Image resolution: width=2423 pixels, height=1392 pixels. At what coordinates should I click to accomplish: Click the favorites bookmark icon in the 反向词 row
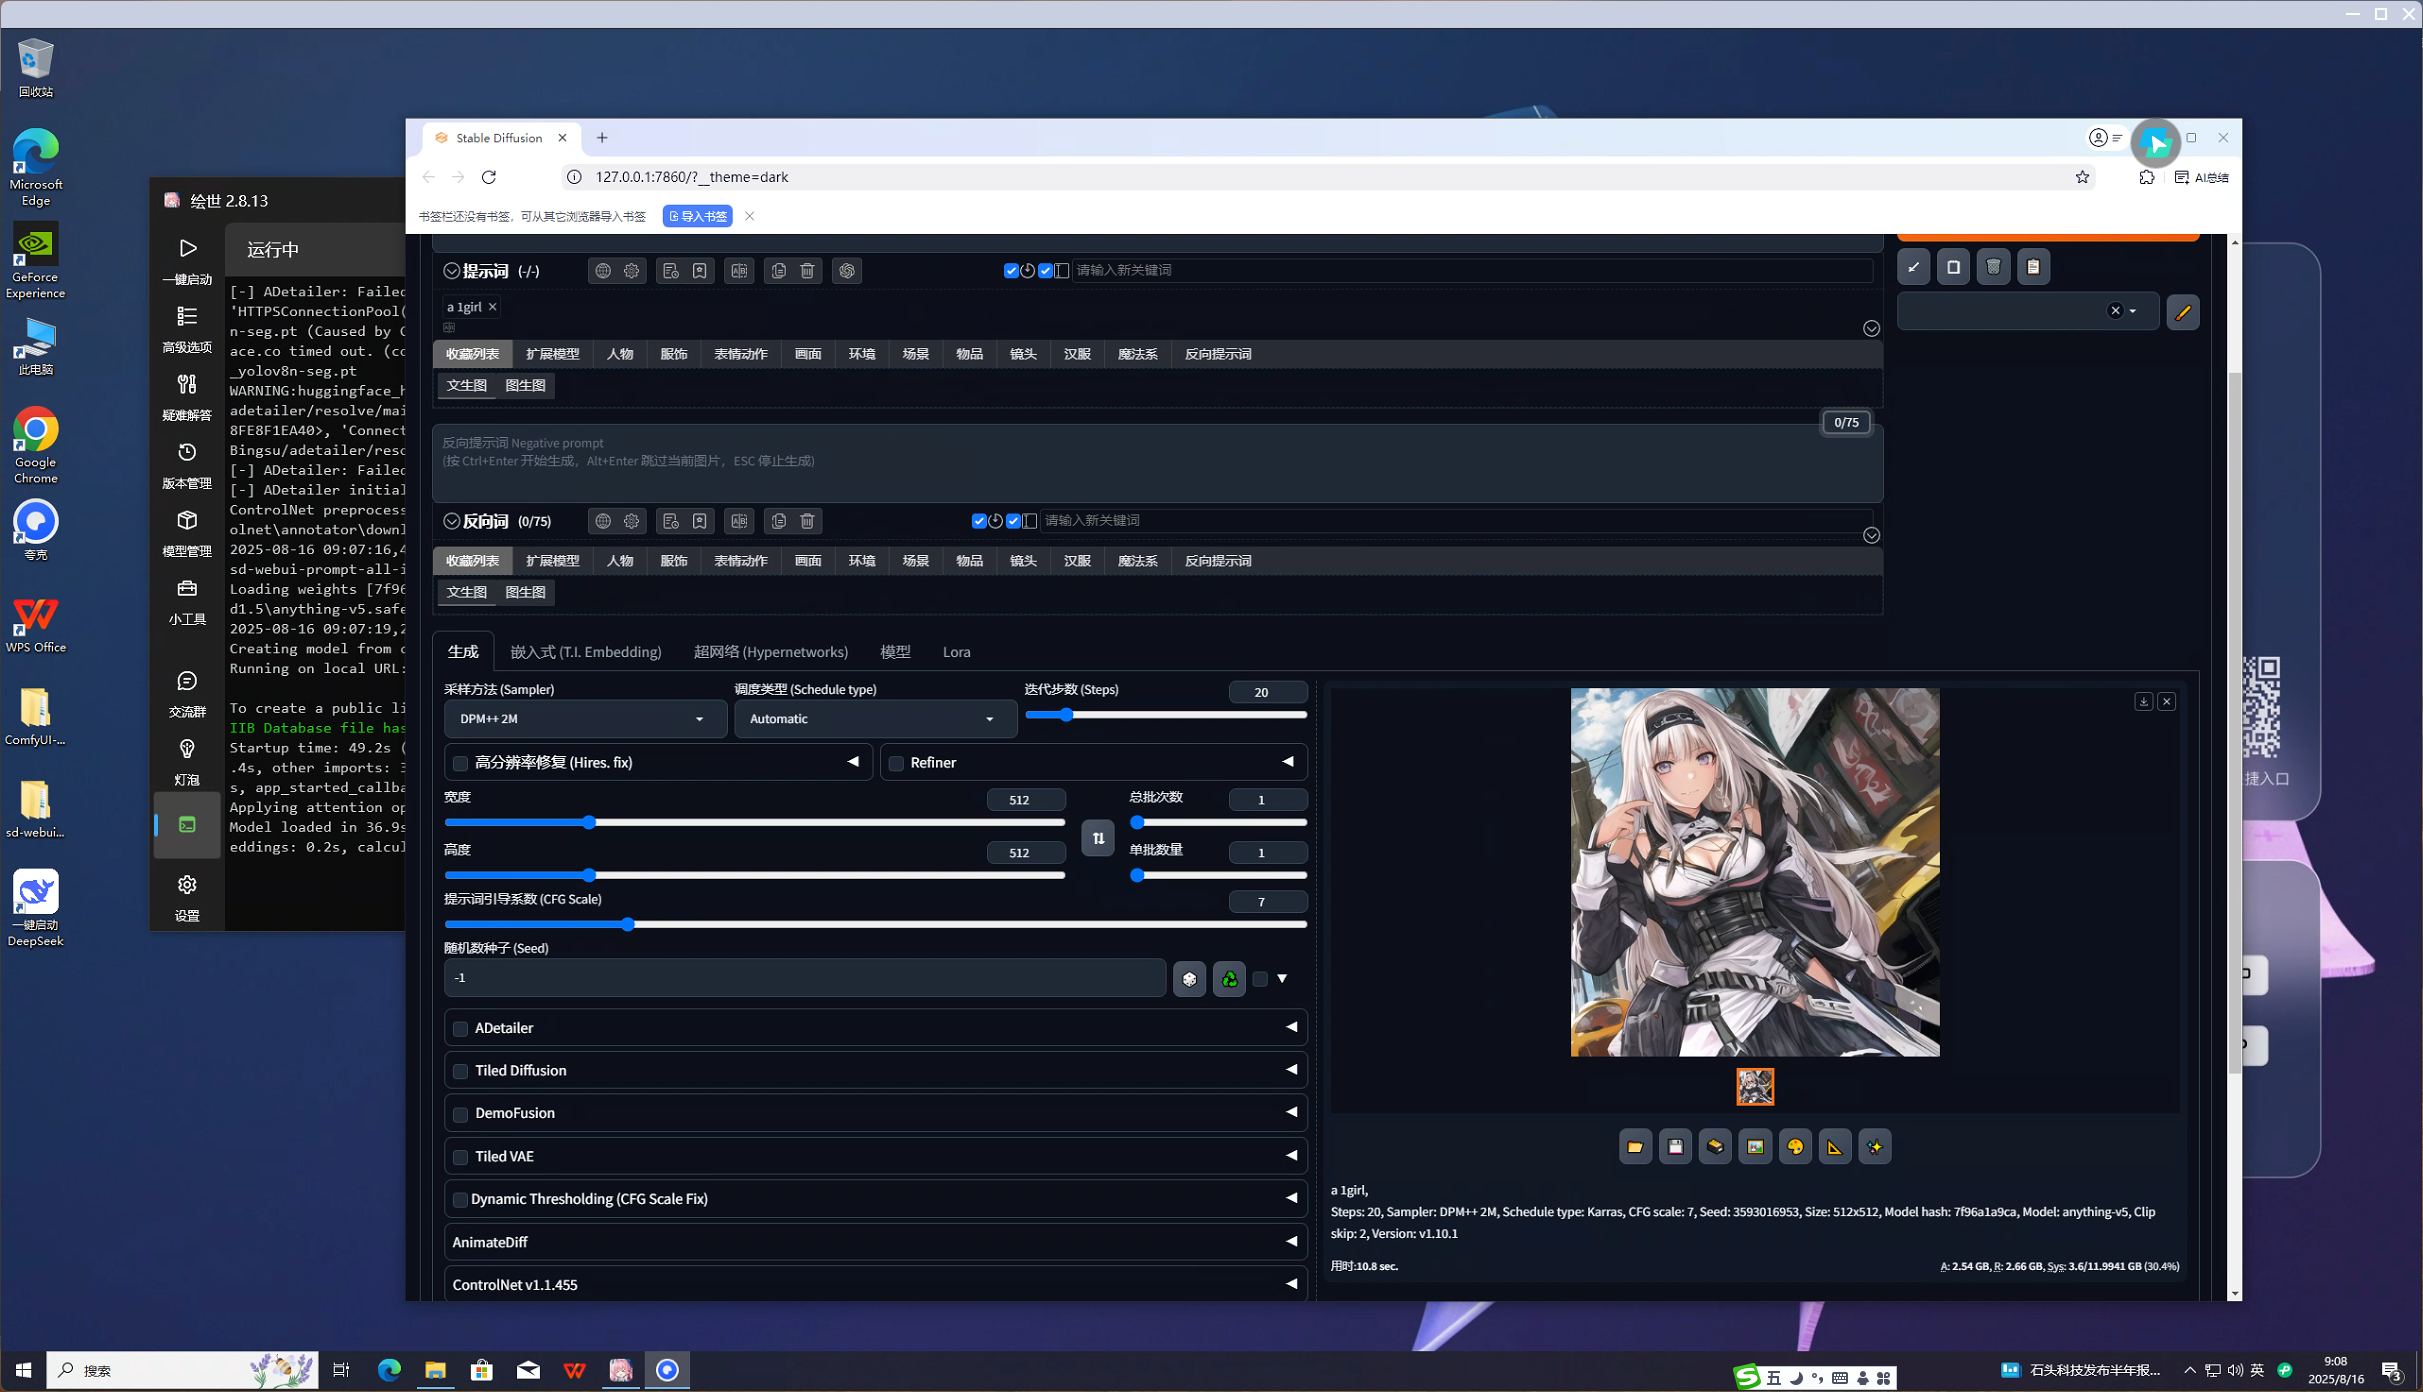(700, 521)
